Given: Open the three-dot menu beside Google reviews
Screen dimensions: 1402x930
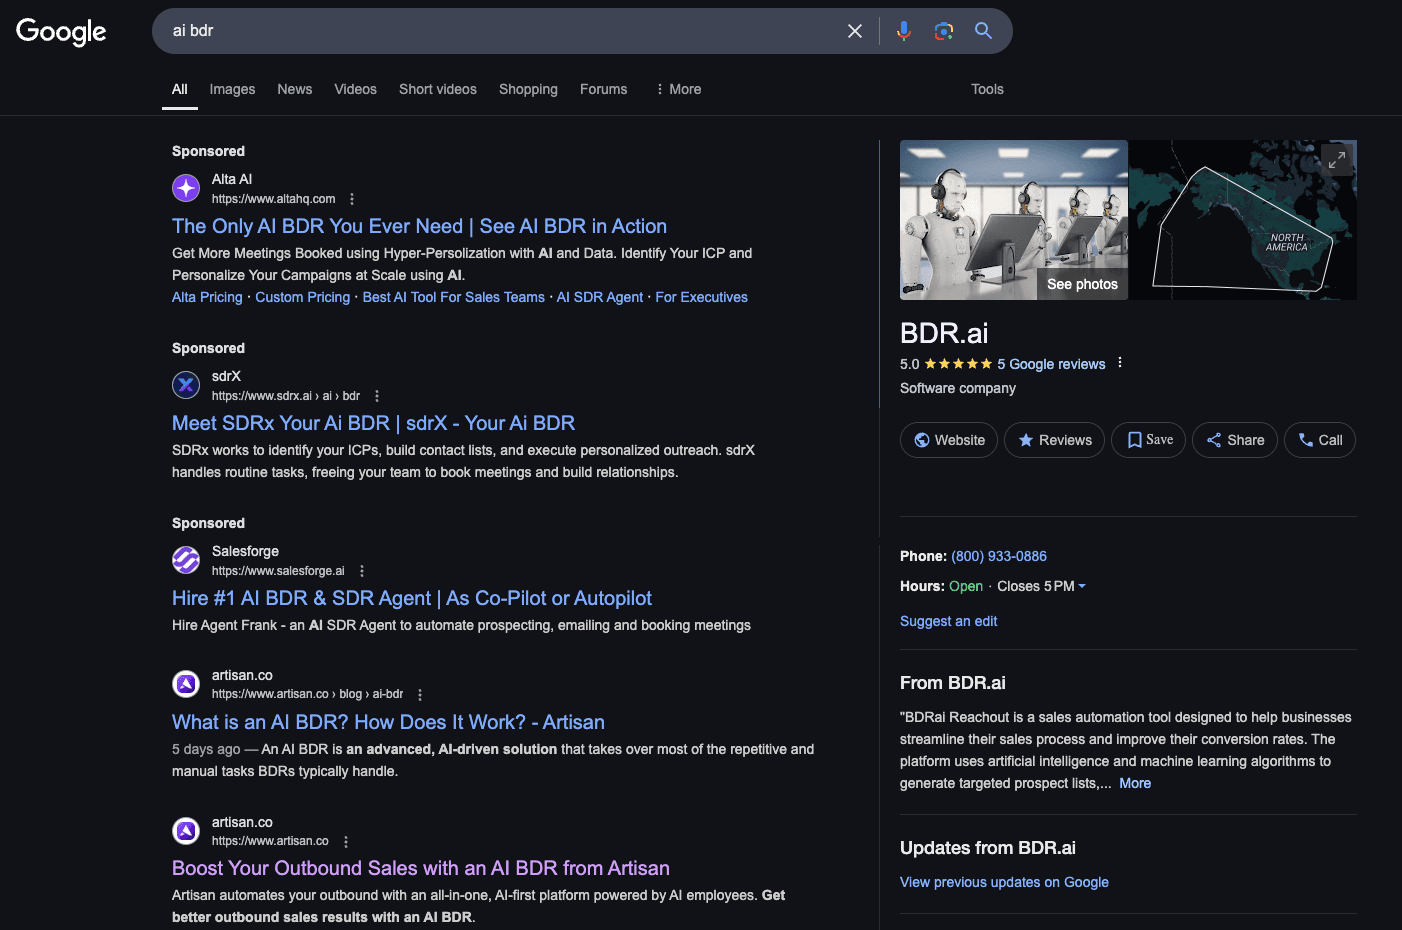Looking at the screenshot, I should (1120, 363).
